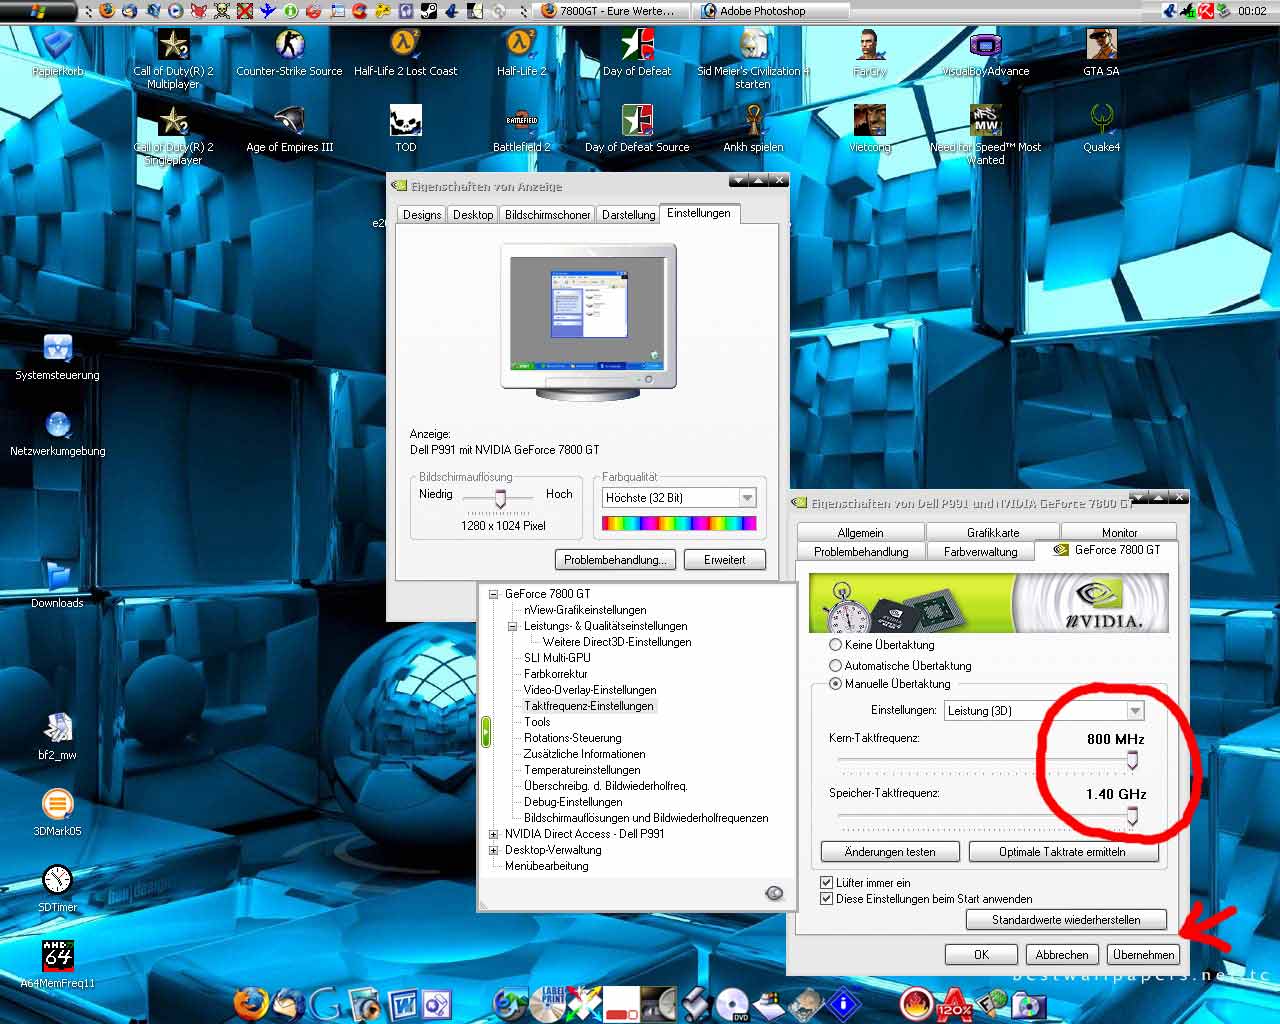The height and width of the screenshot is (1024, 1280).
Task: Switch to the Bildschirmschoner tab
Action: pos(547,215)
